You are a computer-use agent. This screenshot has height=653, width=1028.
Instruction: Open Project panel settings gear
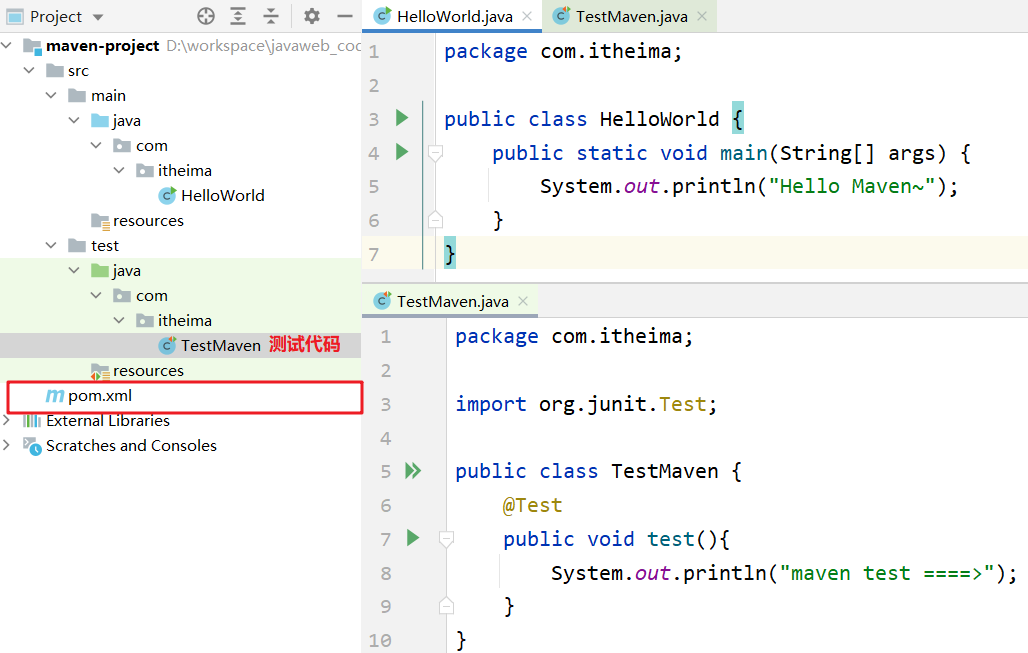tap(312, 16)
